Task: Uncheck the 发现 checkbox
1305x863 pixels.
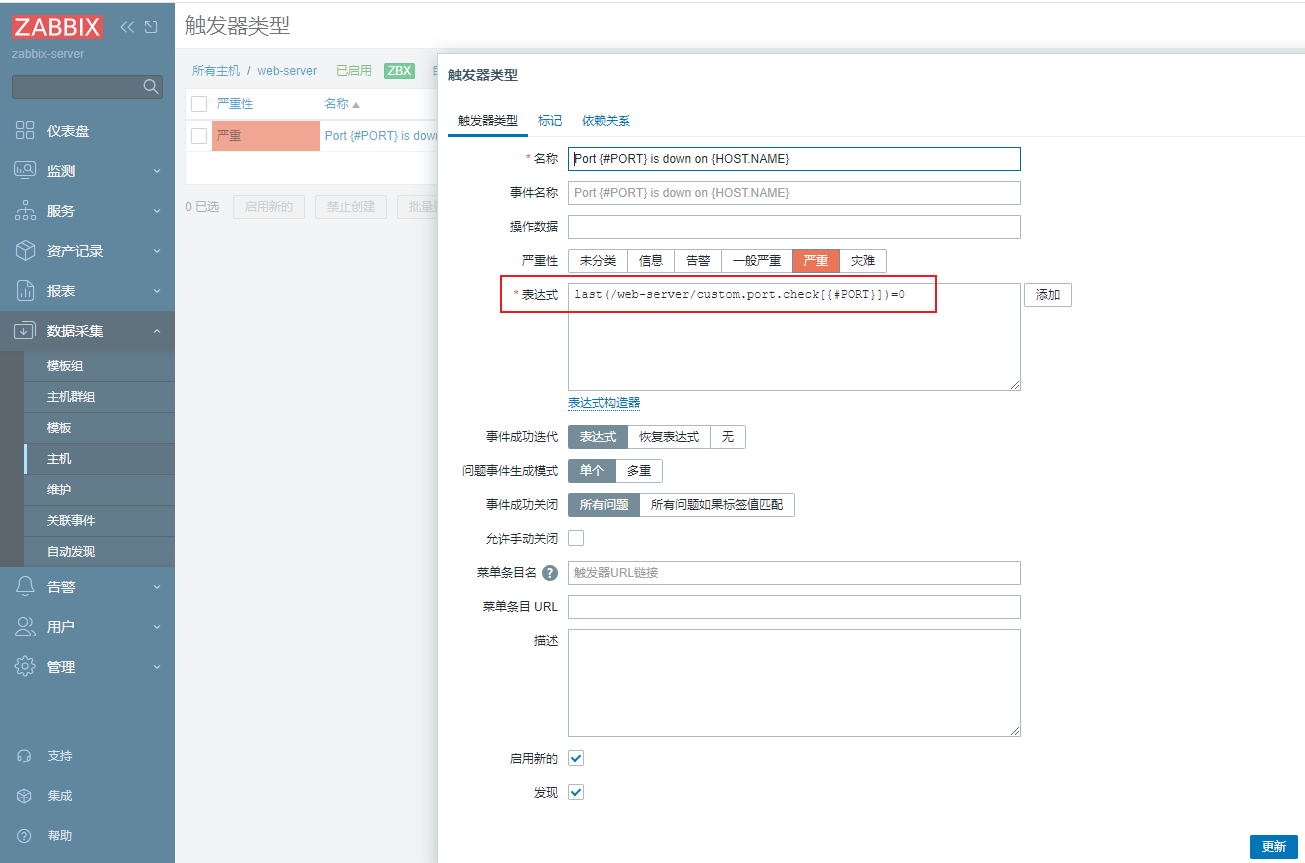Action: click(576, 792)
